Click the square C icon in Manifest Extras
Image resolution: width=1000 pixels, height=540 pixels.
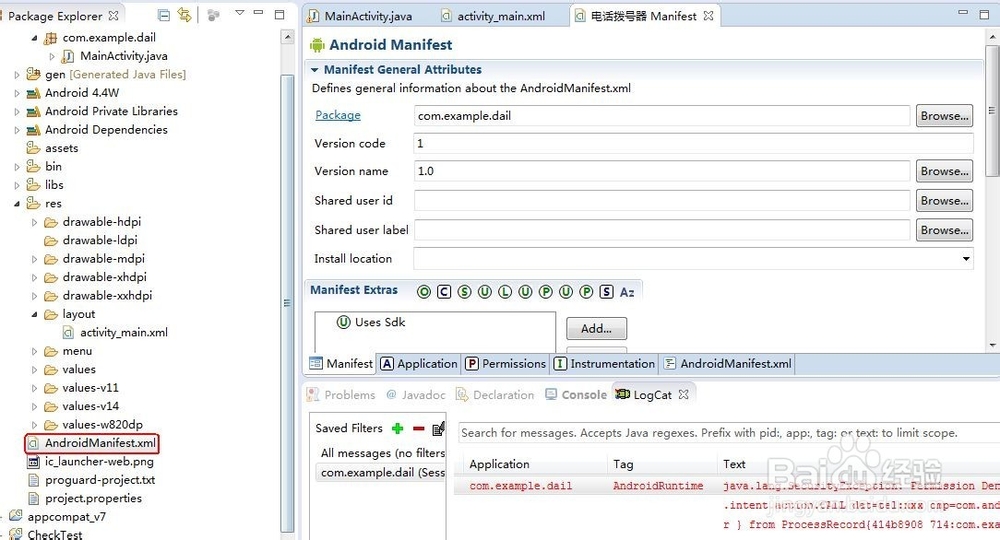coord(444,292)
